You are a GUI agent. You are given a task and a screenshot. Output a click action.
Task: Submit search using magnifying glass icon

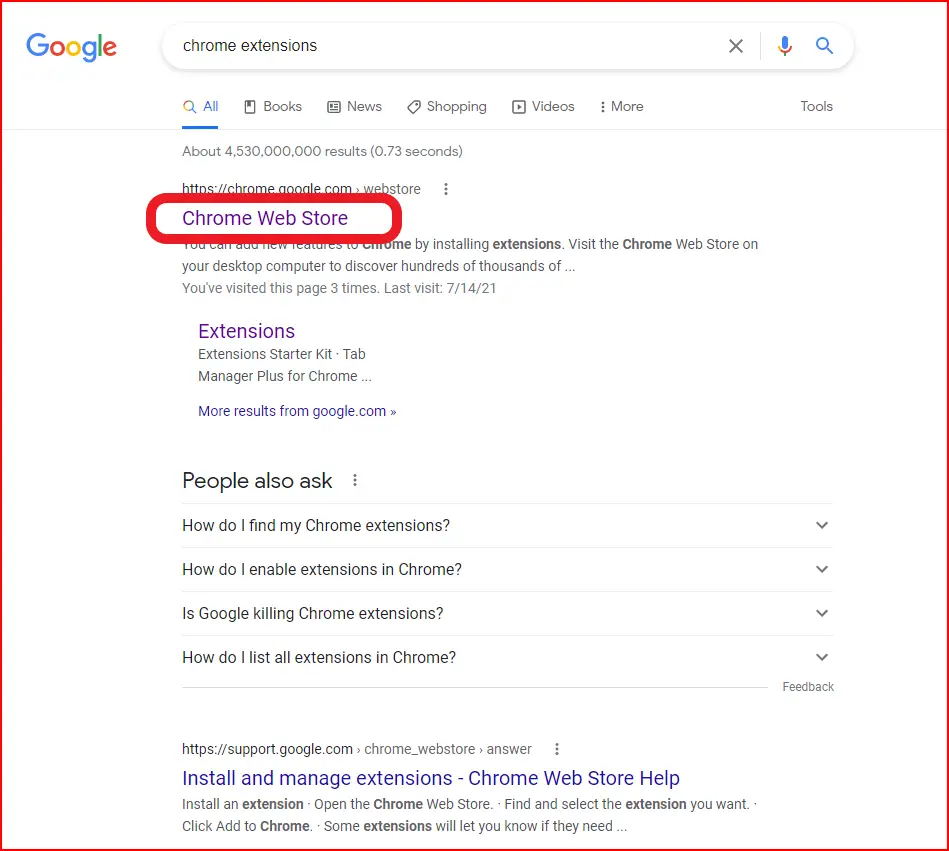click(824, 45)
